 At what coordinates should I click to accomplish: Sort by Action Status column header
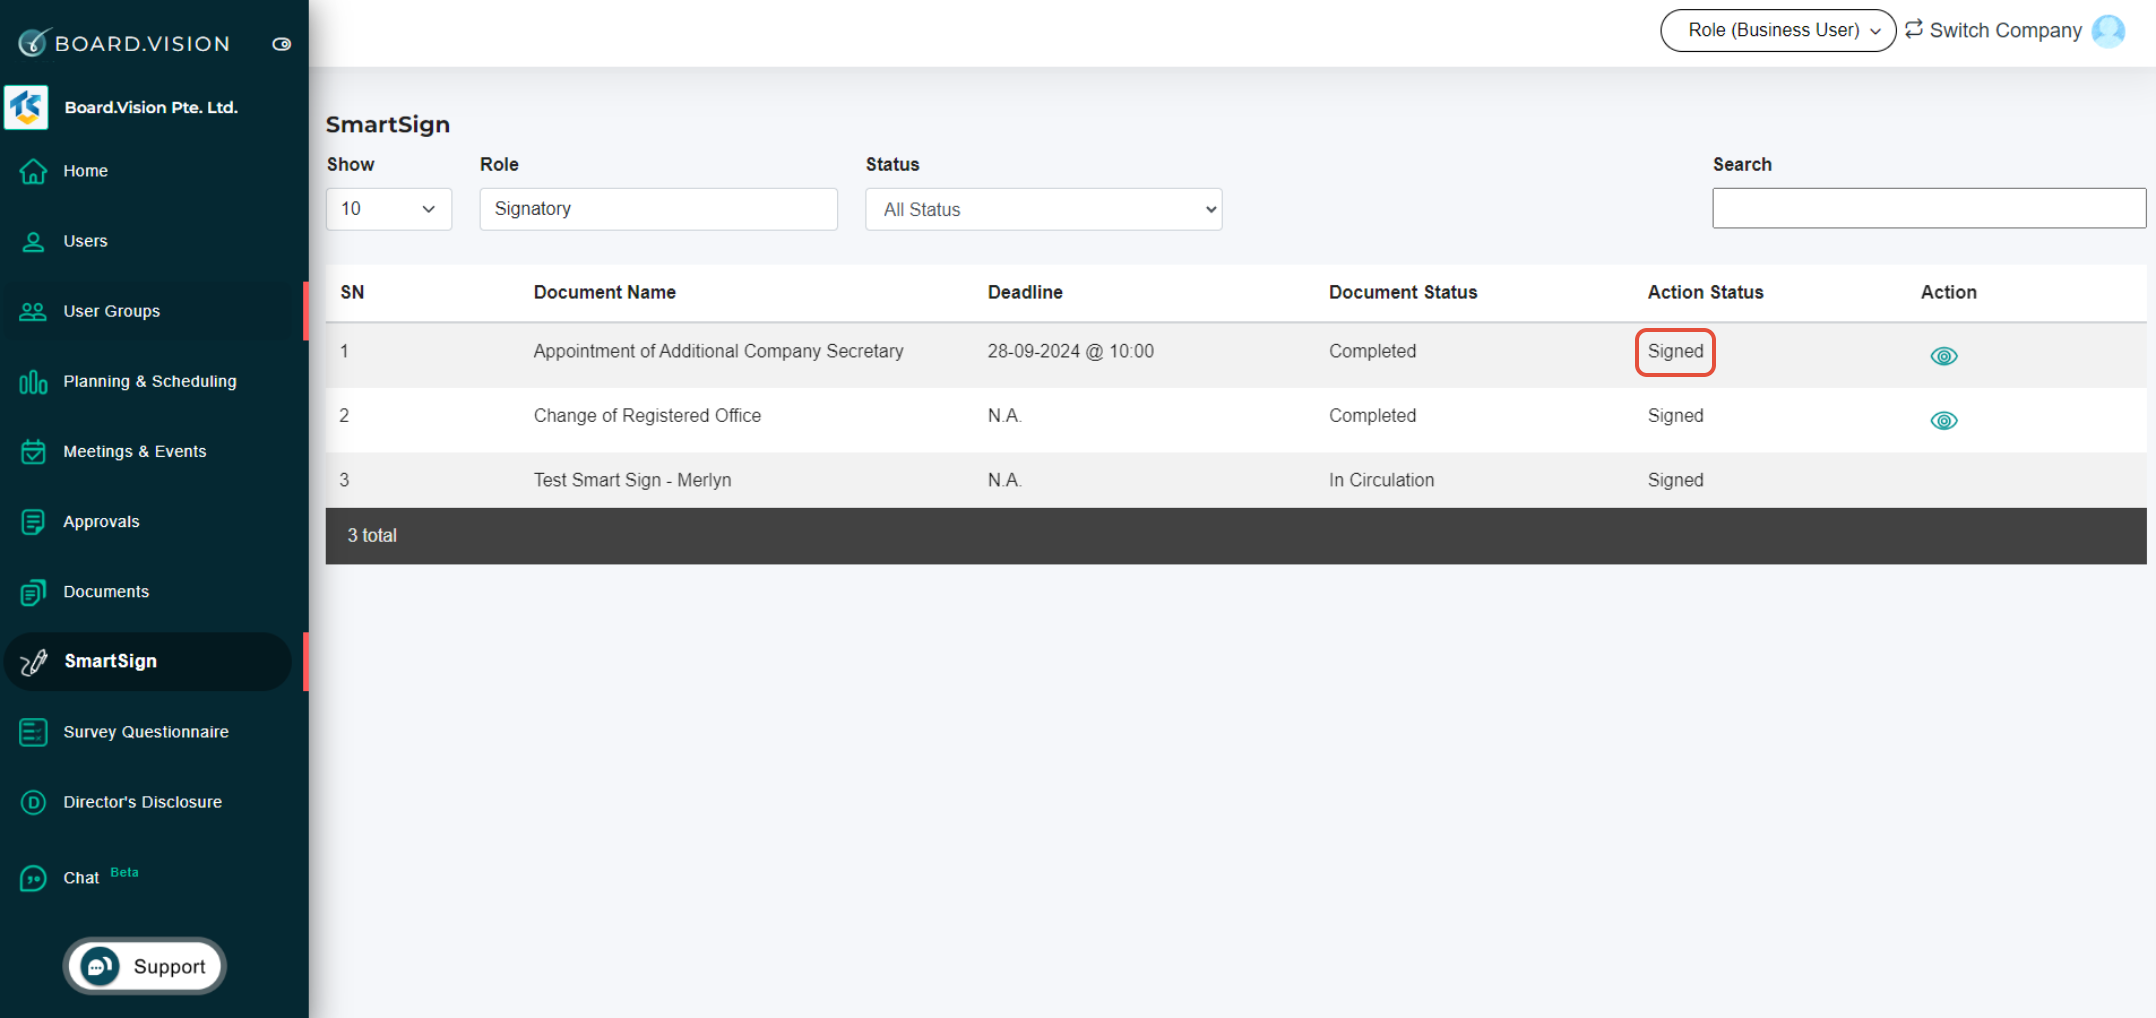1705,292
